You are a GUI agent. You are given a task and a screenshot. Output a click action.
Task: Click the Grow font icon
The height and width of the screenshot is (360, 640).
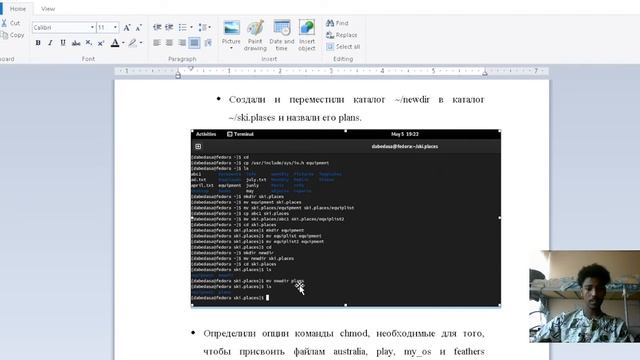pos(127,27)
